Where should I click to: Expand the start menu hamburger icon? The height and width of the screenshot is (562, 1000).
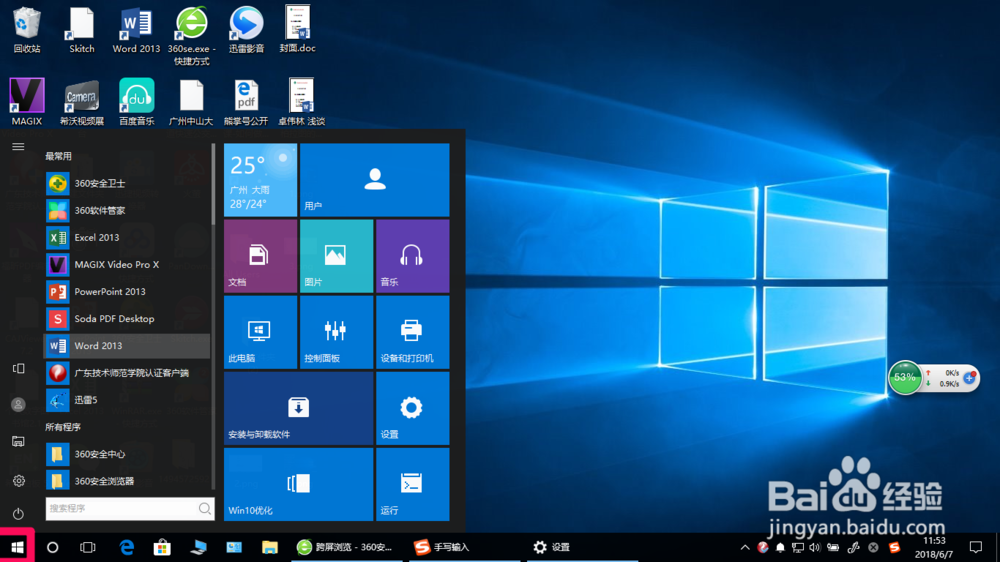(x=18, y=147)
